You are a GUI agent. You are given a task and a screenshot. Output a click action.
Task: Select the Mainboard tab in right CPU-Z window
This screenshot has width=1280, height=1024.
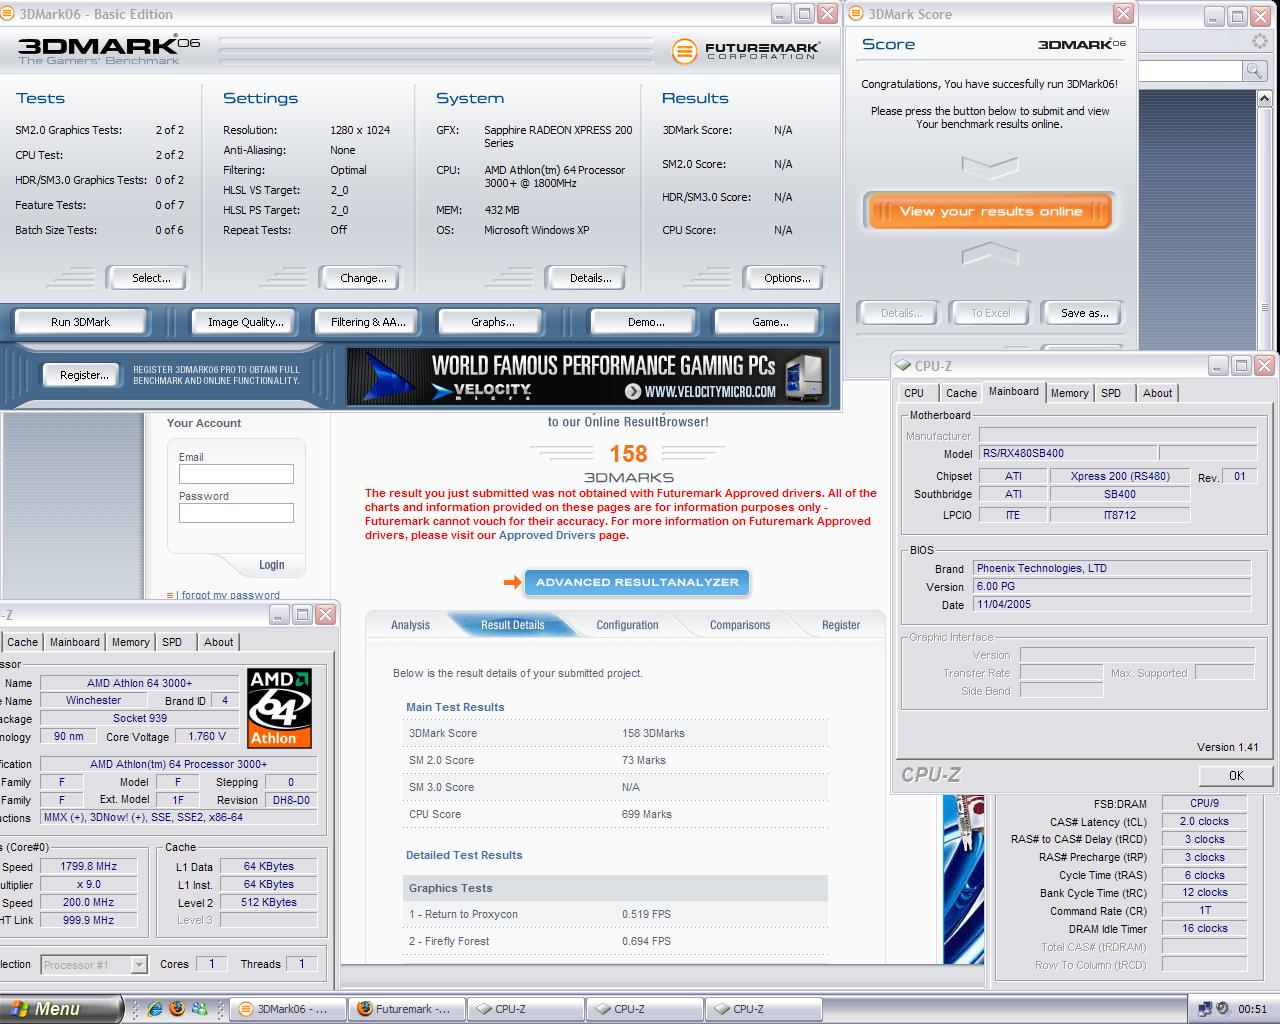click(1014, 392)
